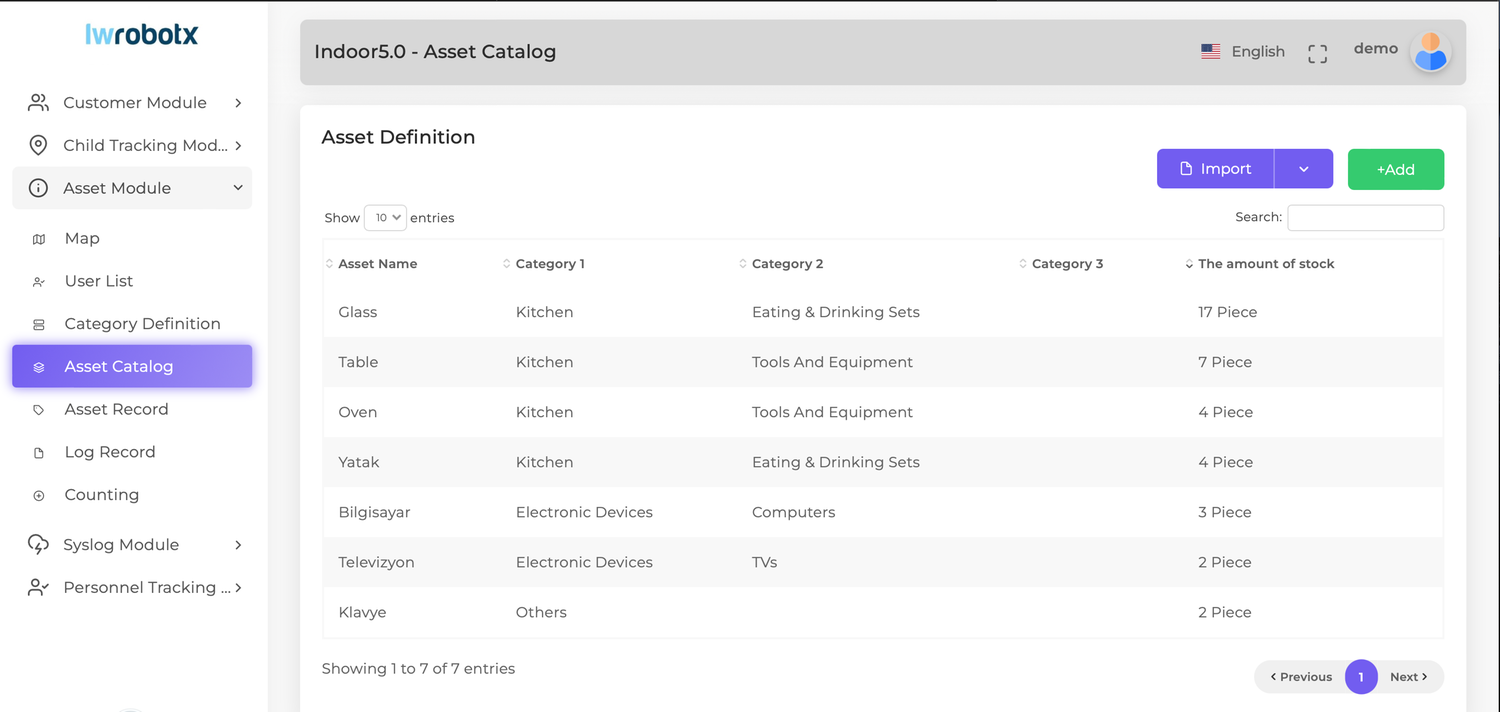Click the Computers category cell

(x=794, y=512)
